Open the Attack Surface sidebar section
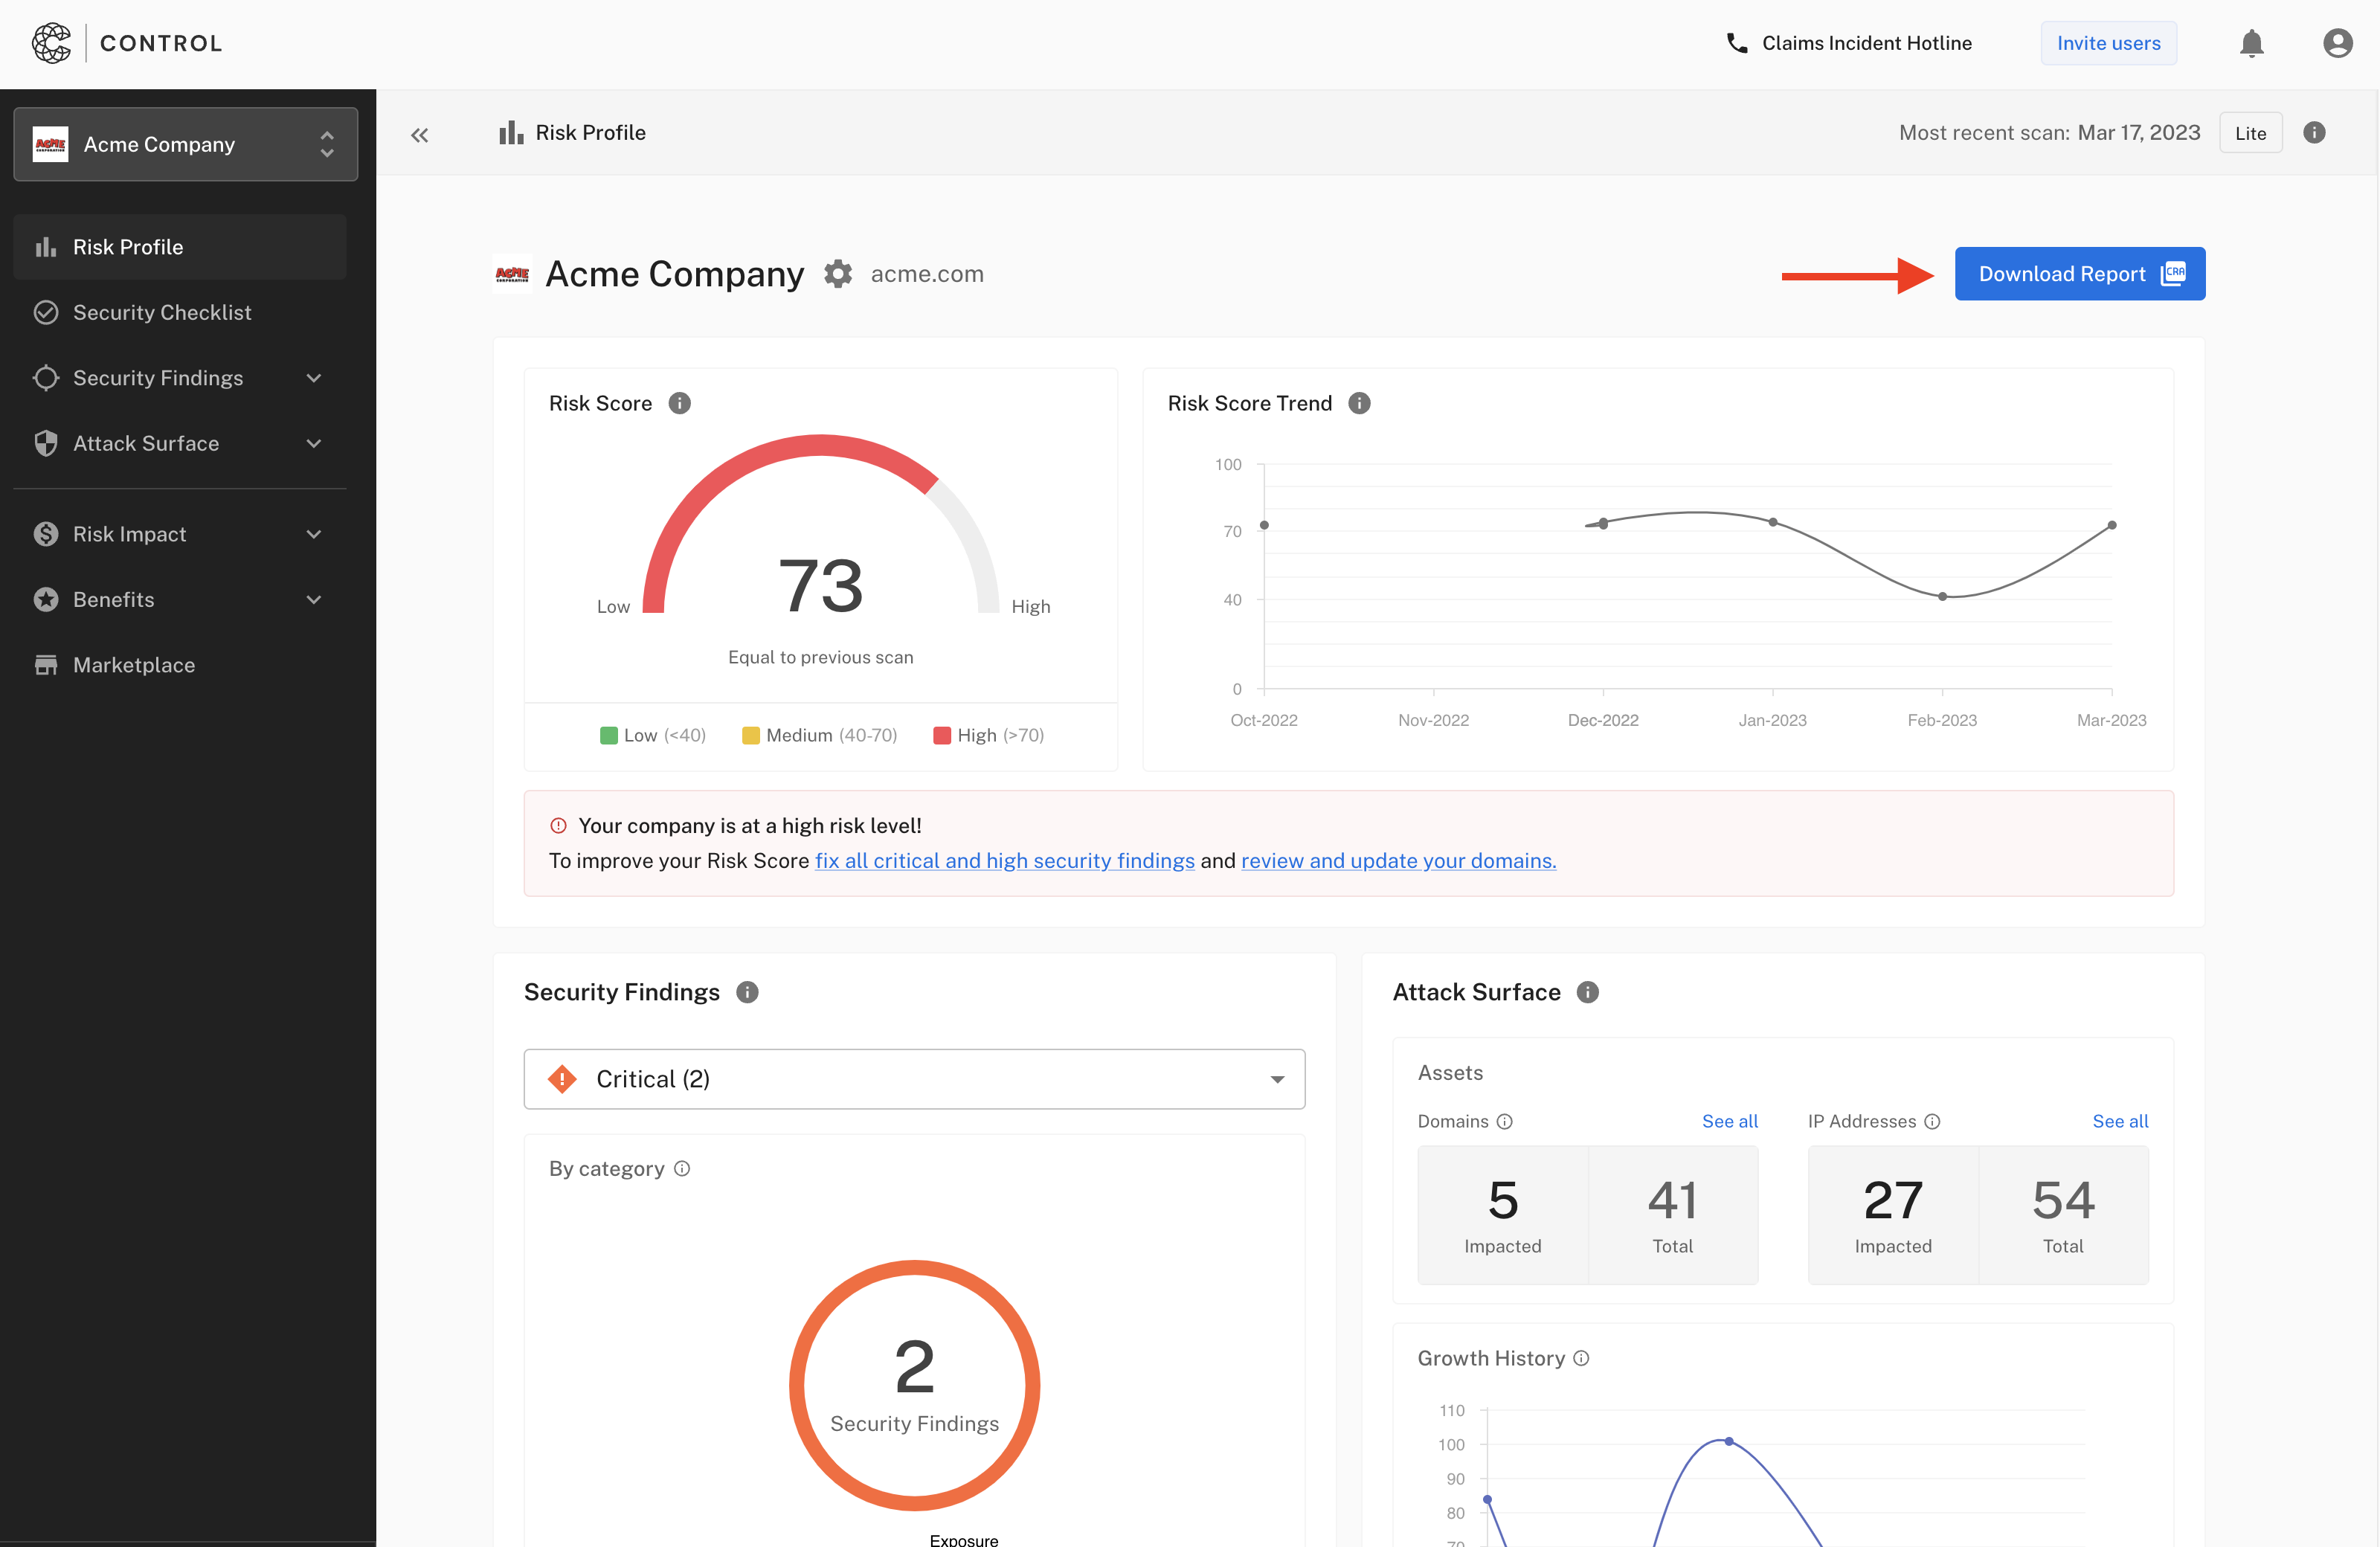Screen dimensions: 2380x1547 (x=180, y=443)
